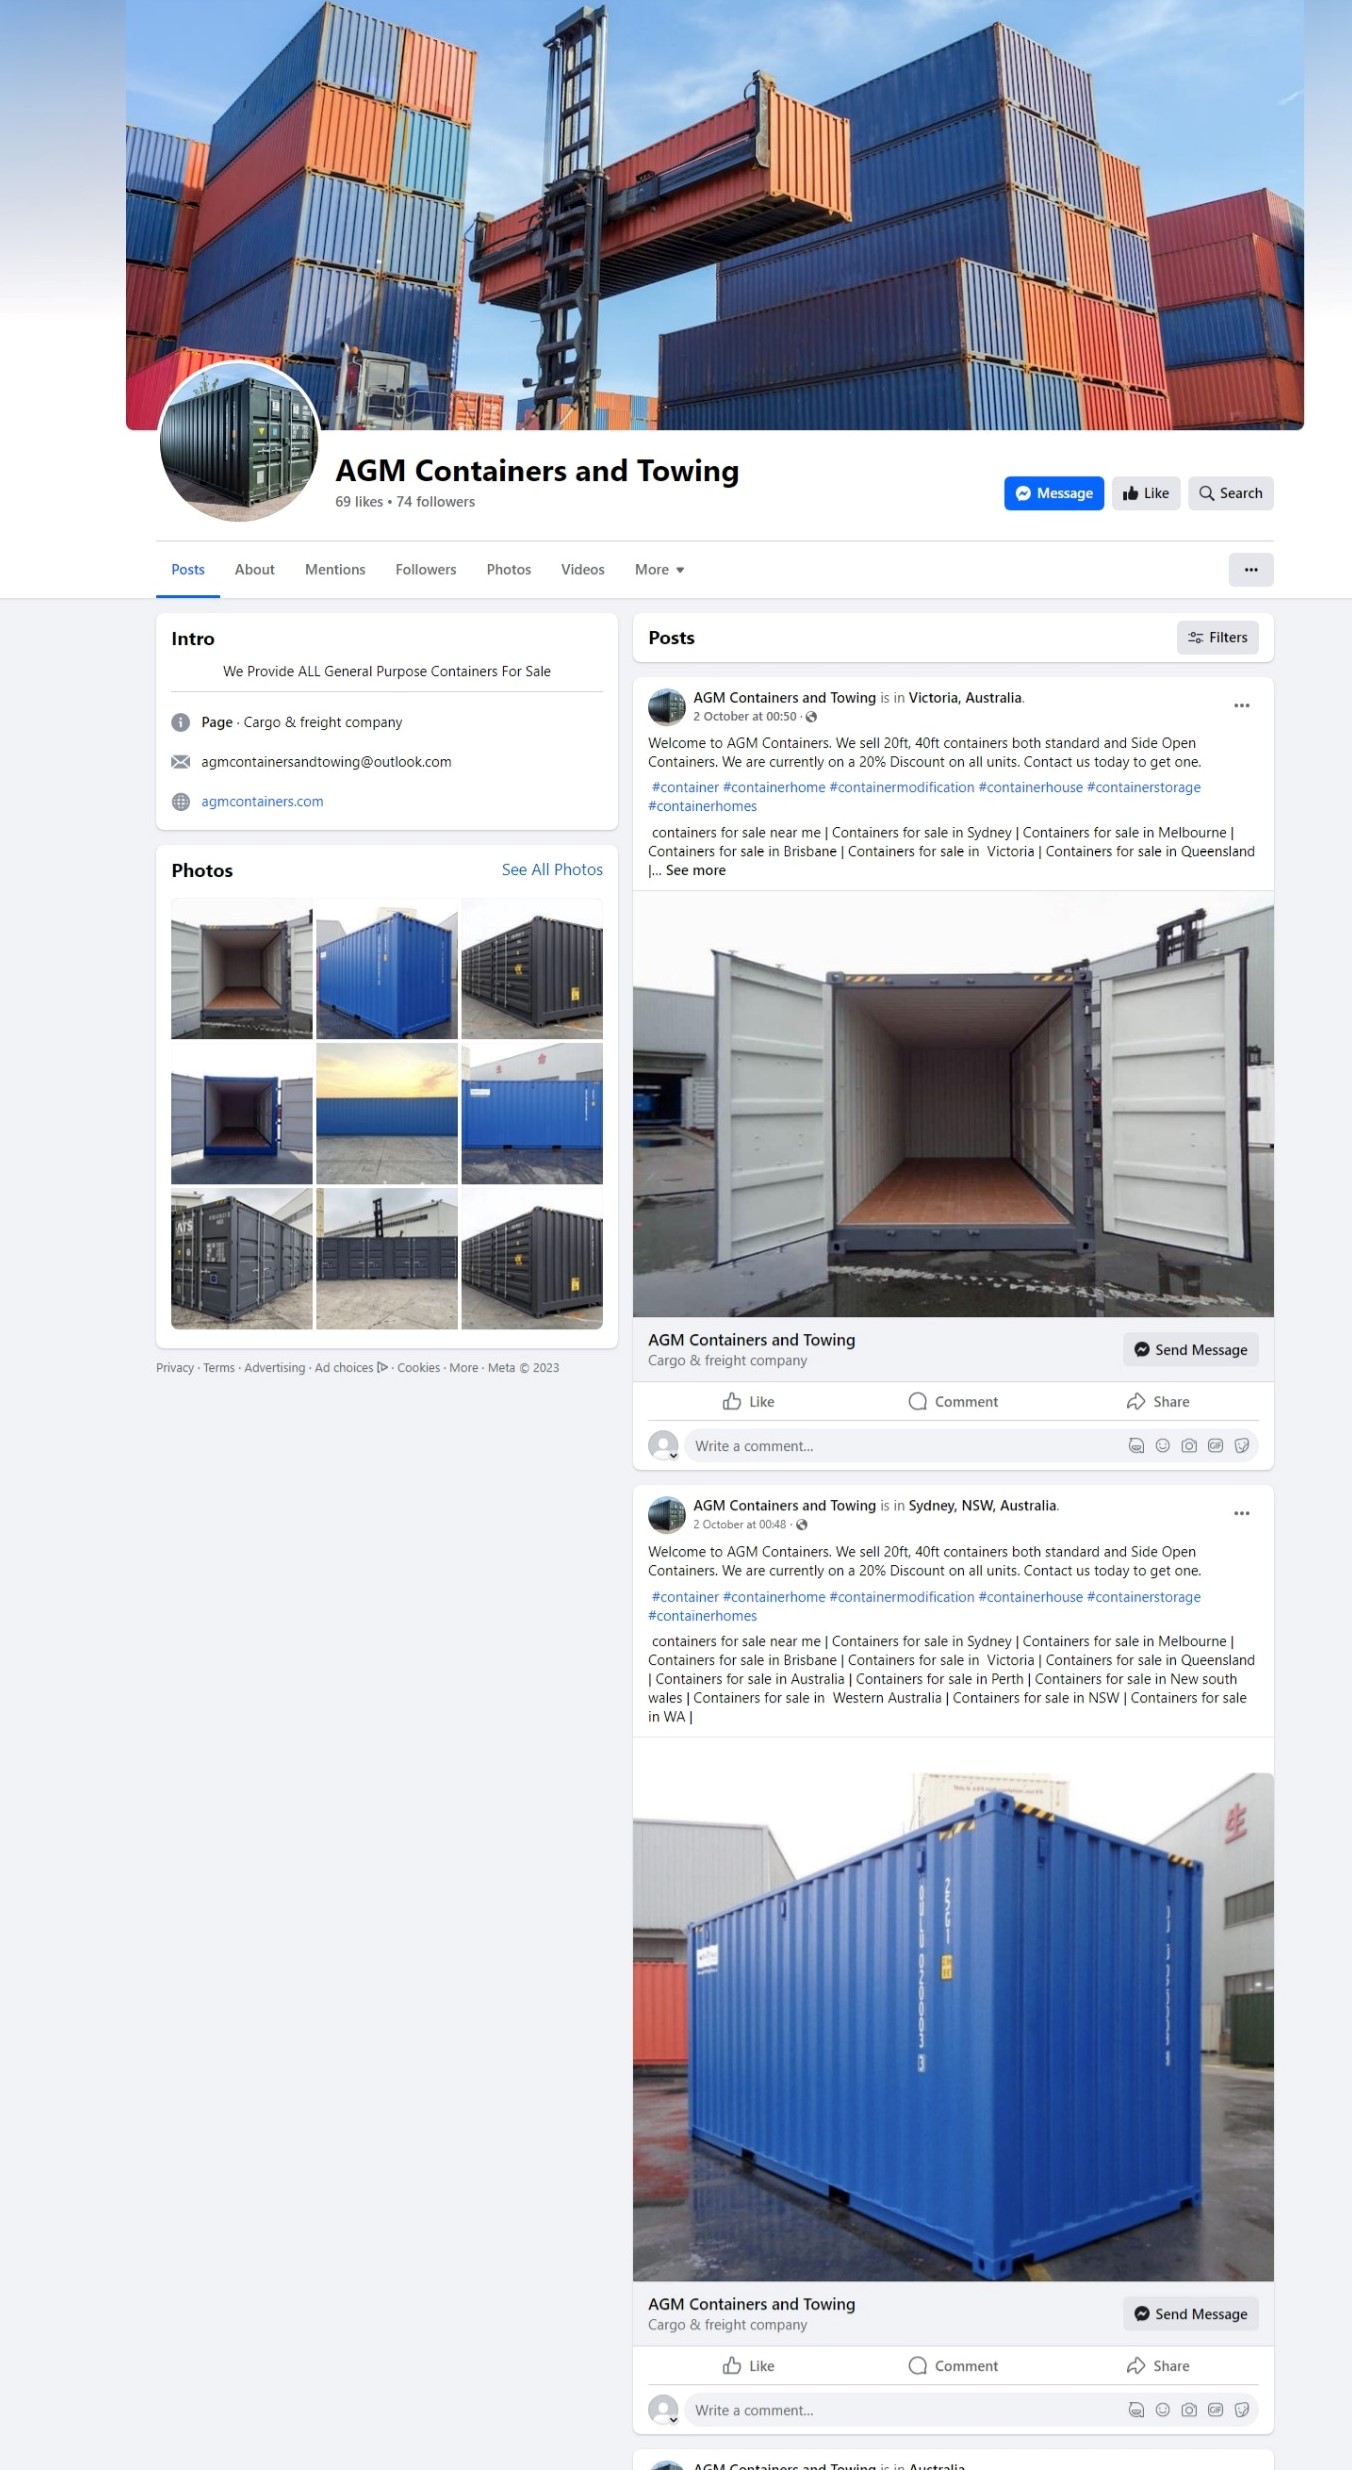This screenshot has height=2470, width=1352.
Task: Click See All Photos link
Action: (x=552, y=870)
